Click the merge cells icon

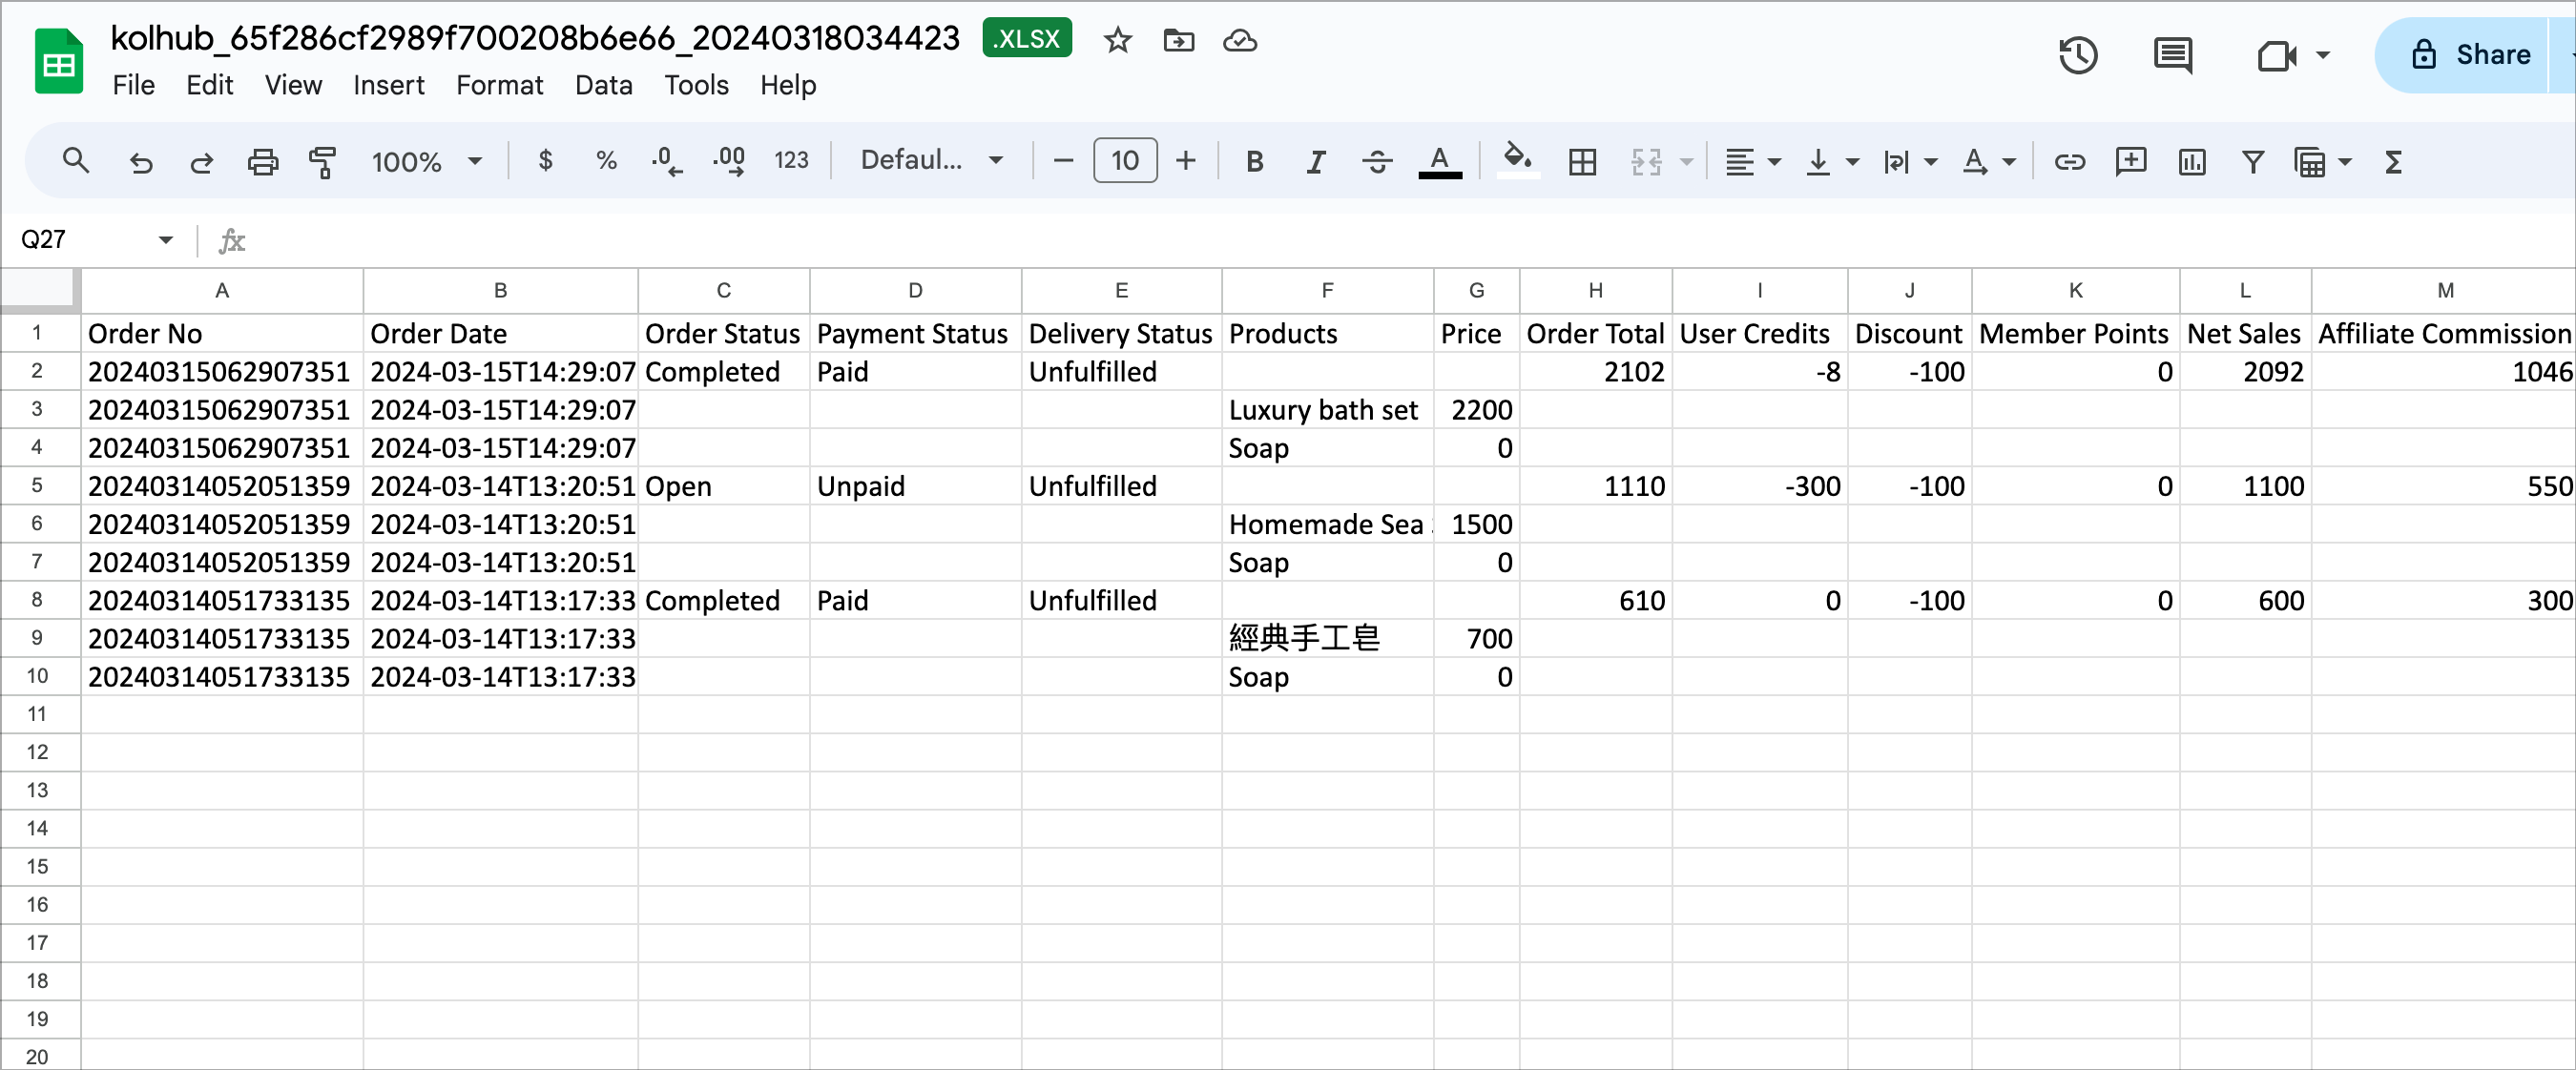tap(1646, 161)
